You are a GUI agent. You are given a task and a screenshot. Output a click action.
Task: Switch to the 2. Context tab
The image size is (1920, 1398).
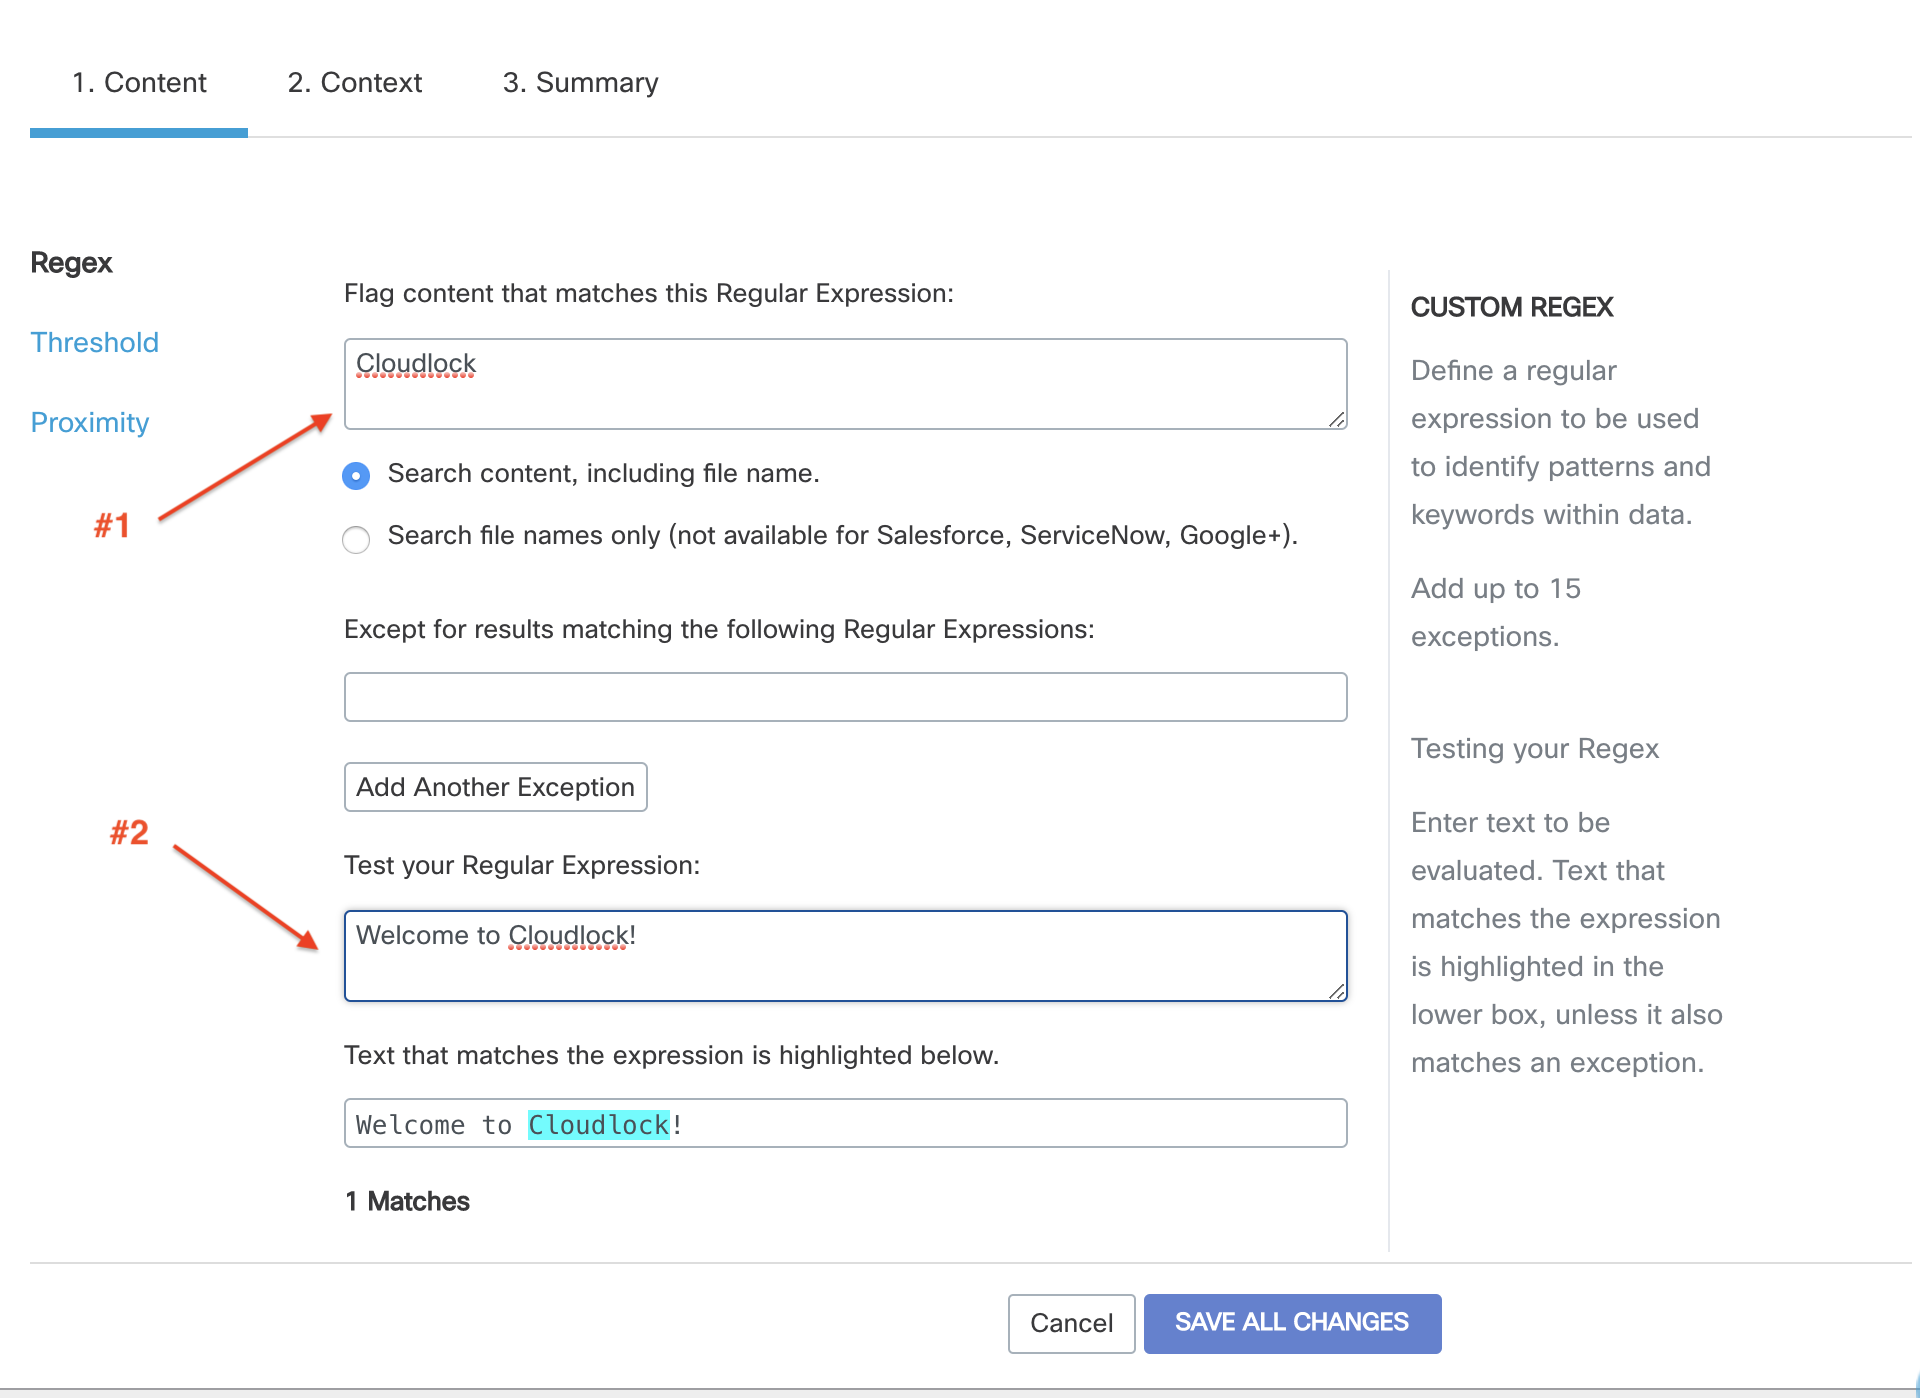coord(355,83)
